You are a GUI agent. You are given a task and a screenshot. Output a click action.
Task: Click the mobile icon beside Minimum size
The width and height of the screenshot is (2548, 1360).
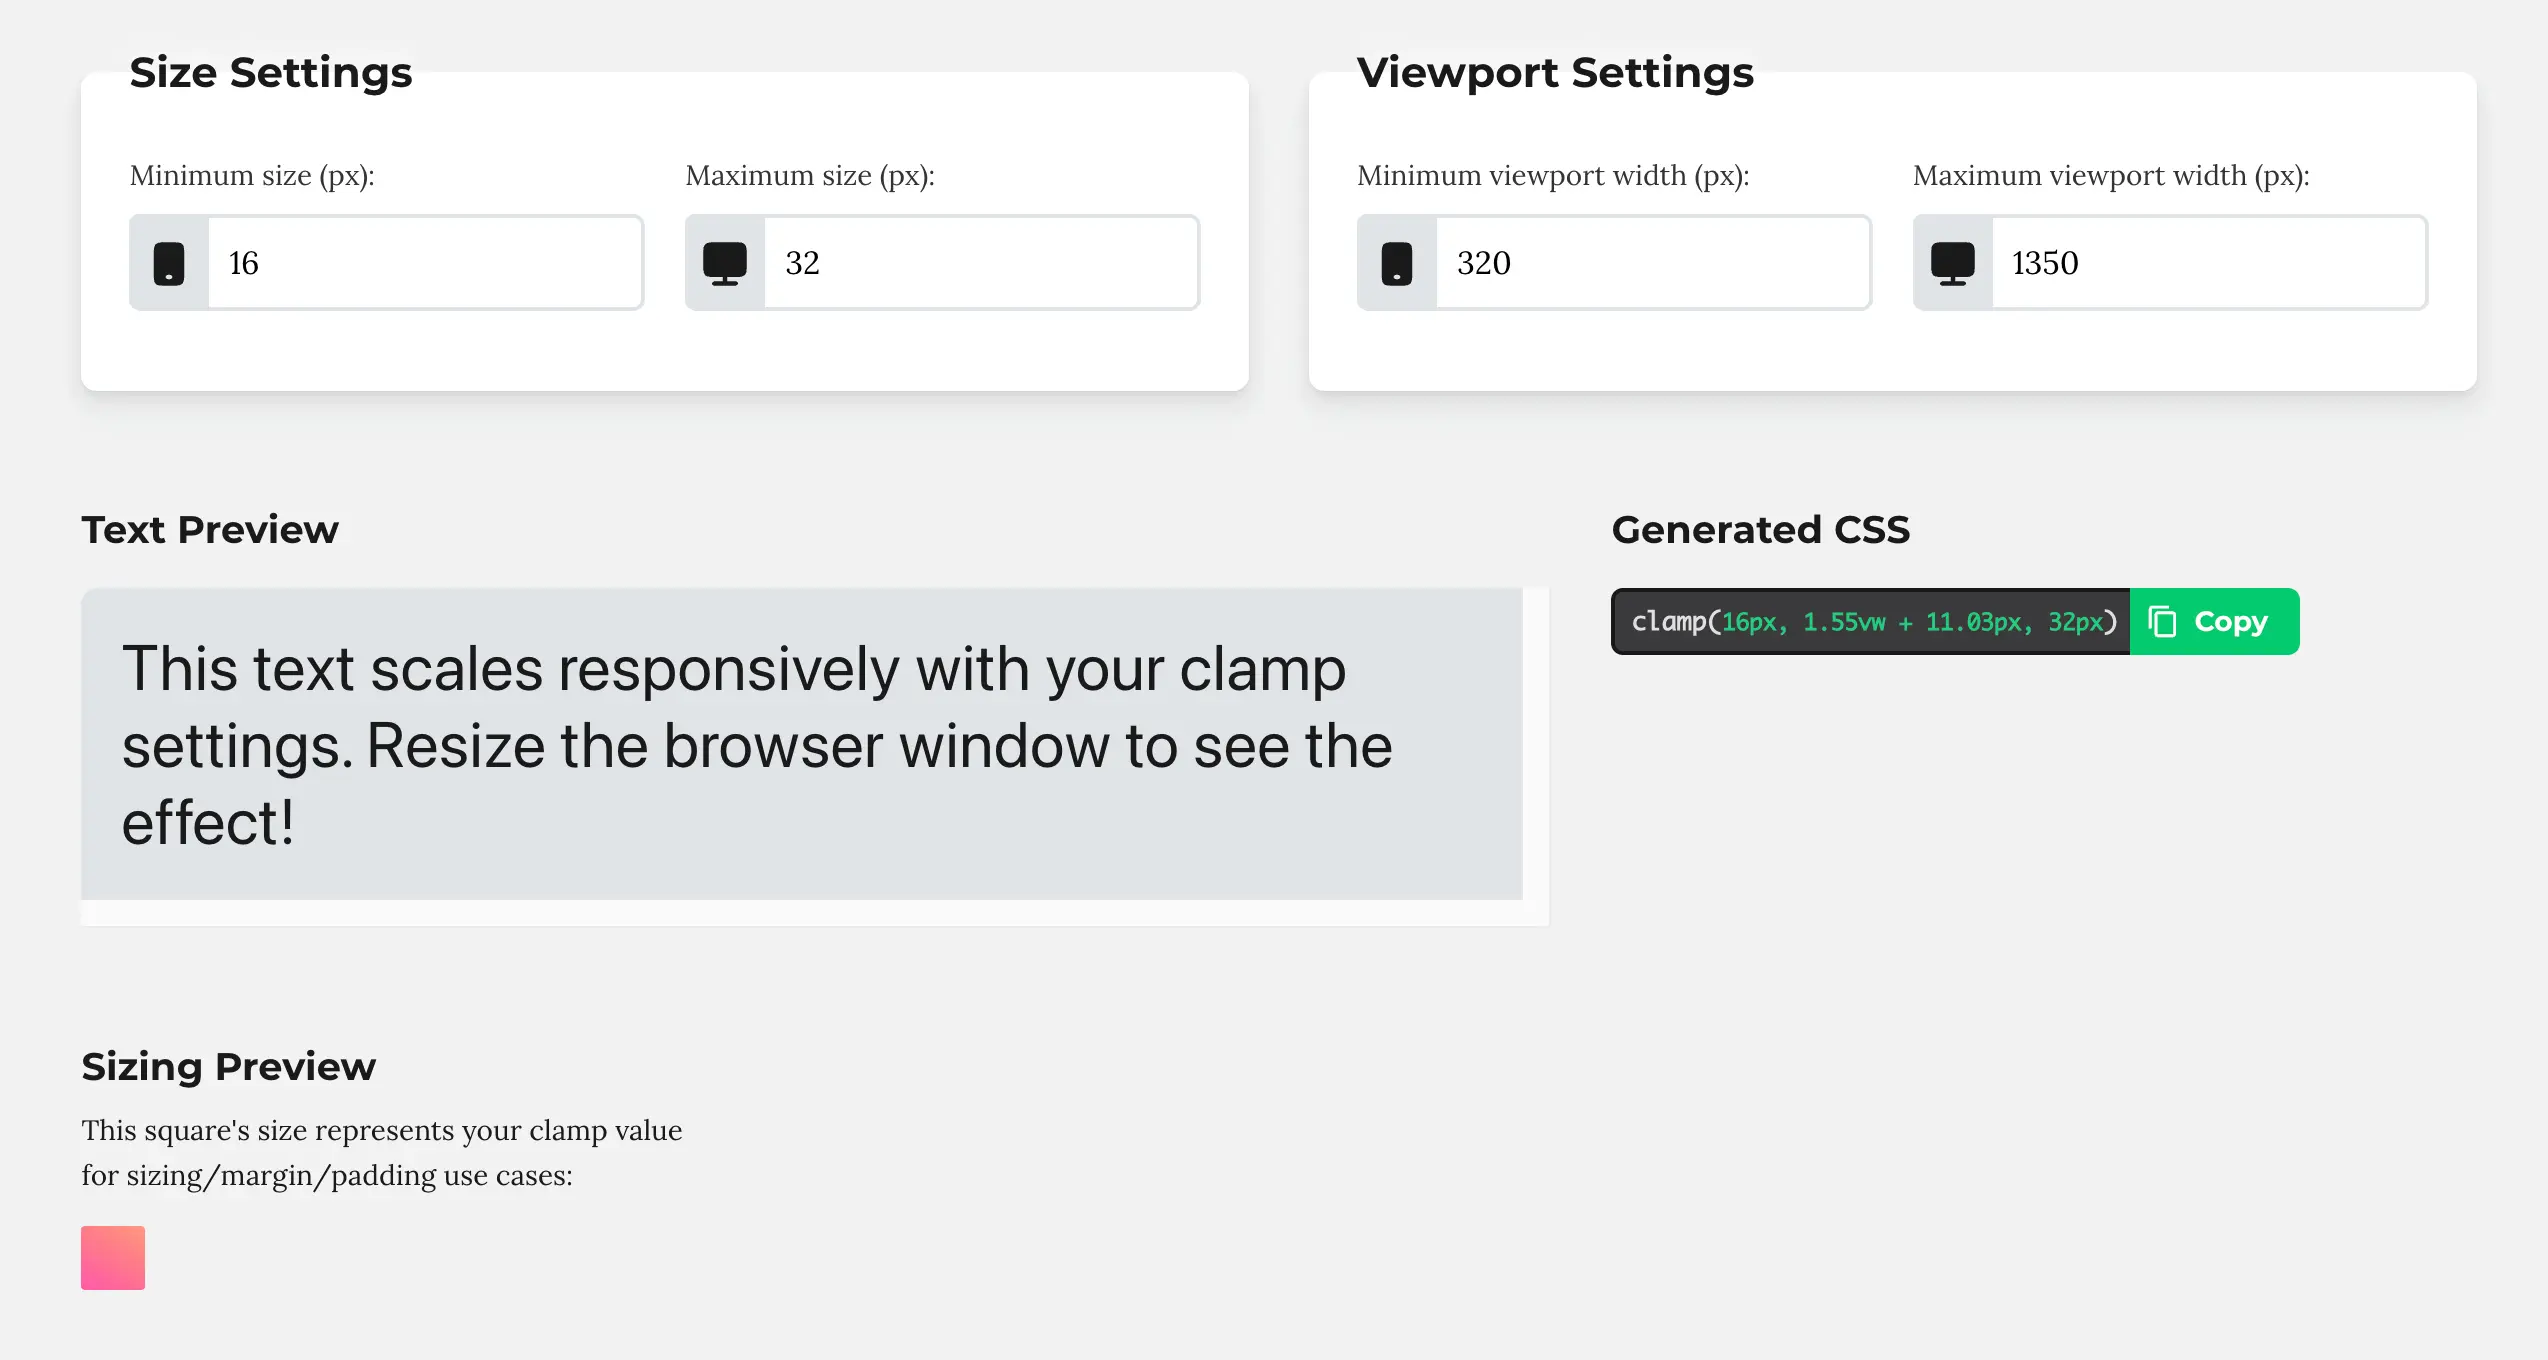[169, 264]
